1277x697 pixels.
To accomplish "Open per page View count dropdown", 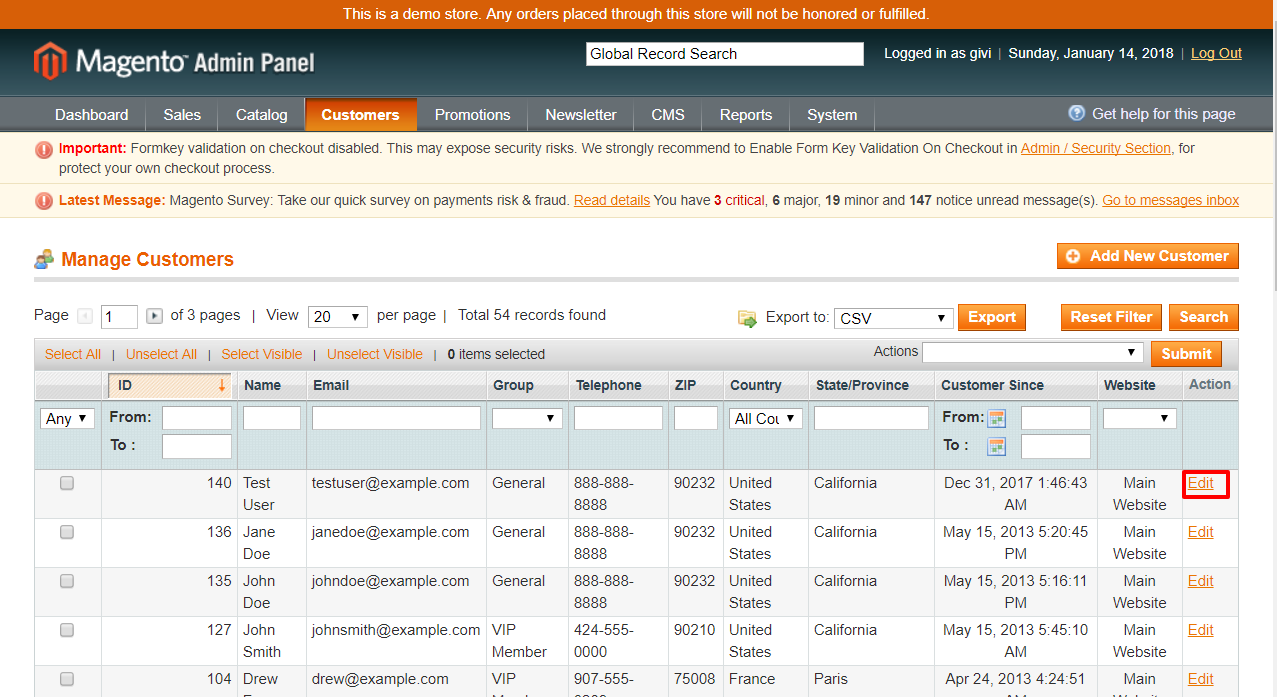I will (338, 317).
